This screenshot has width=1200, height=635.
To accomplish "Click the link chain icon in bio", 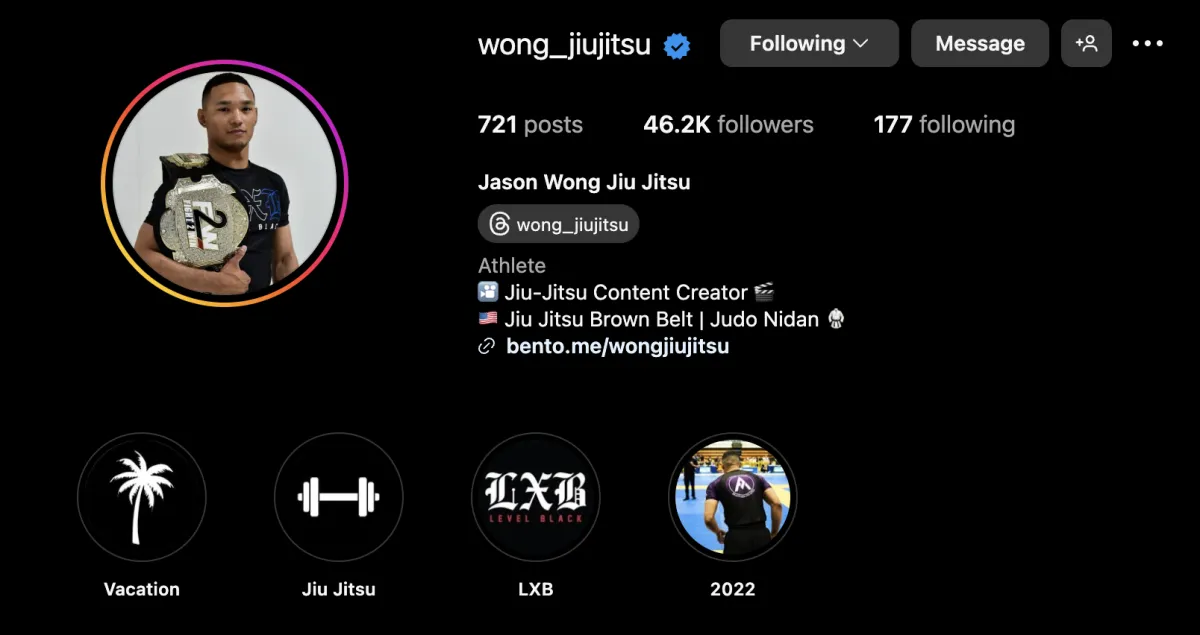I will [487, 347].
